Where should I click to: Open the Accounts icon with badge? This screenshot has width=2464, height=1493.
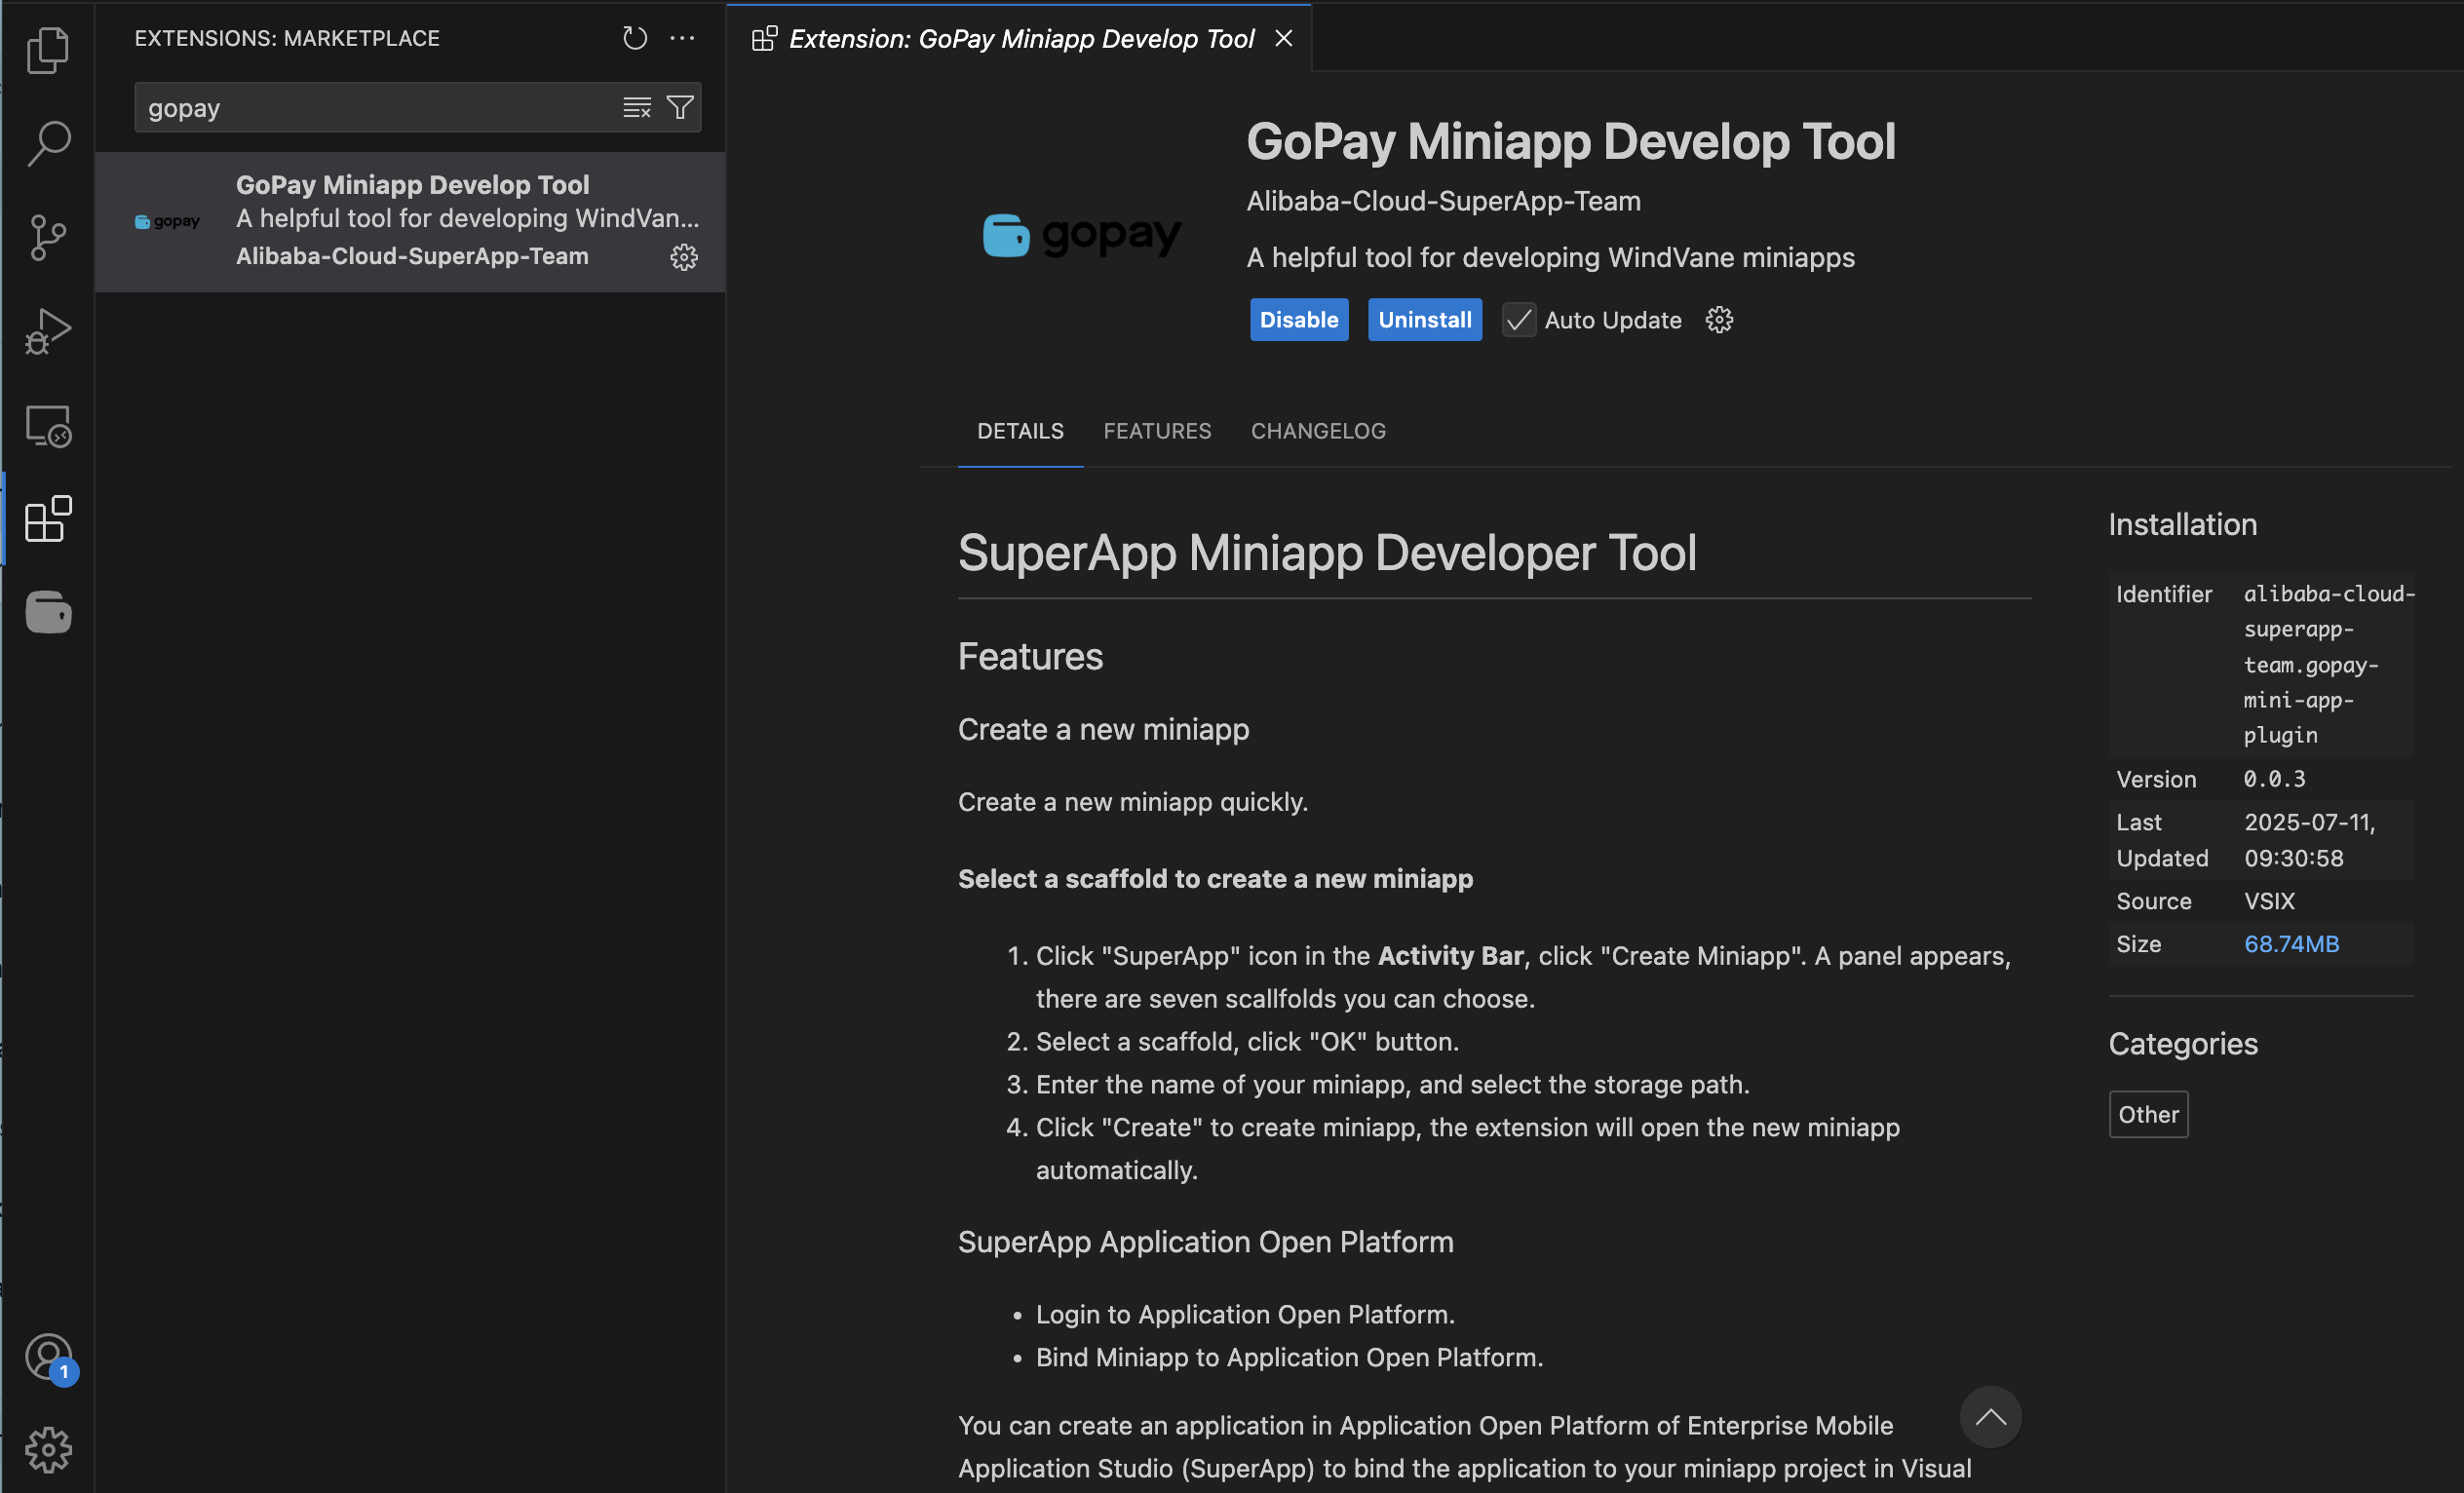tap(48, 1357)
